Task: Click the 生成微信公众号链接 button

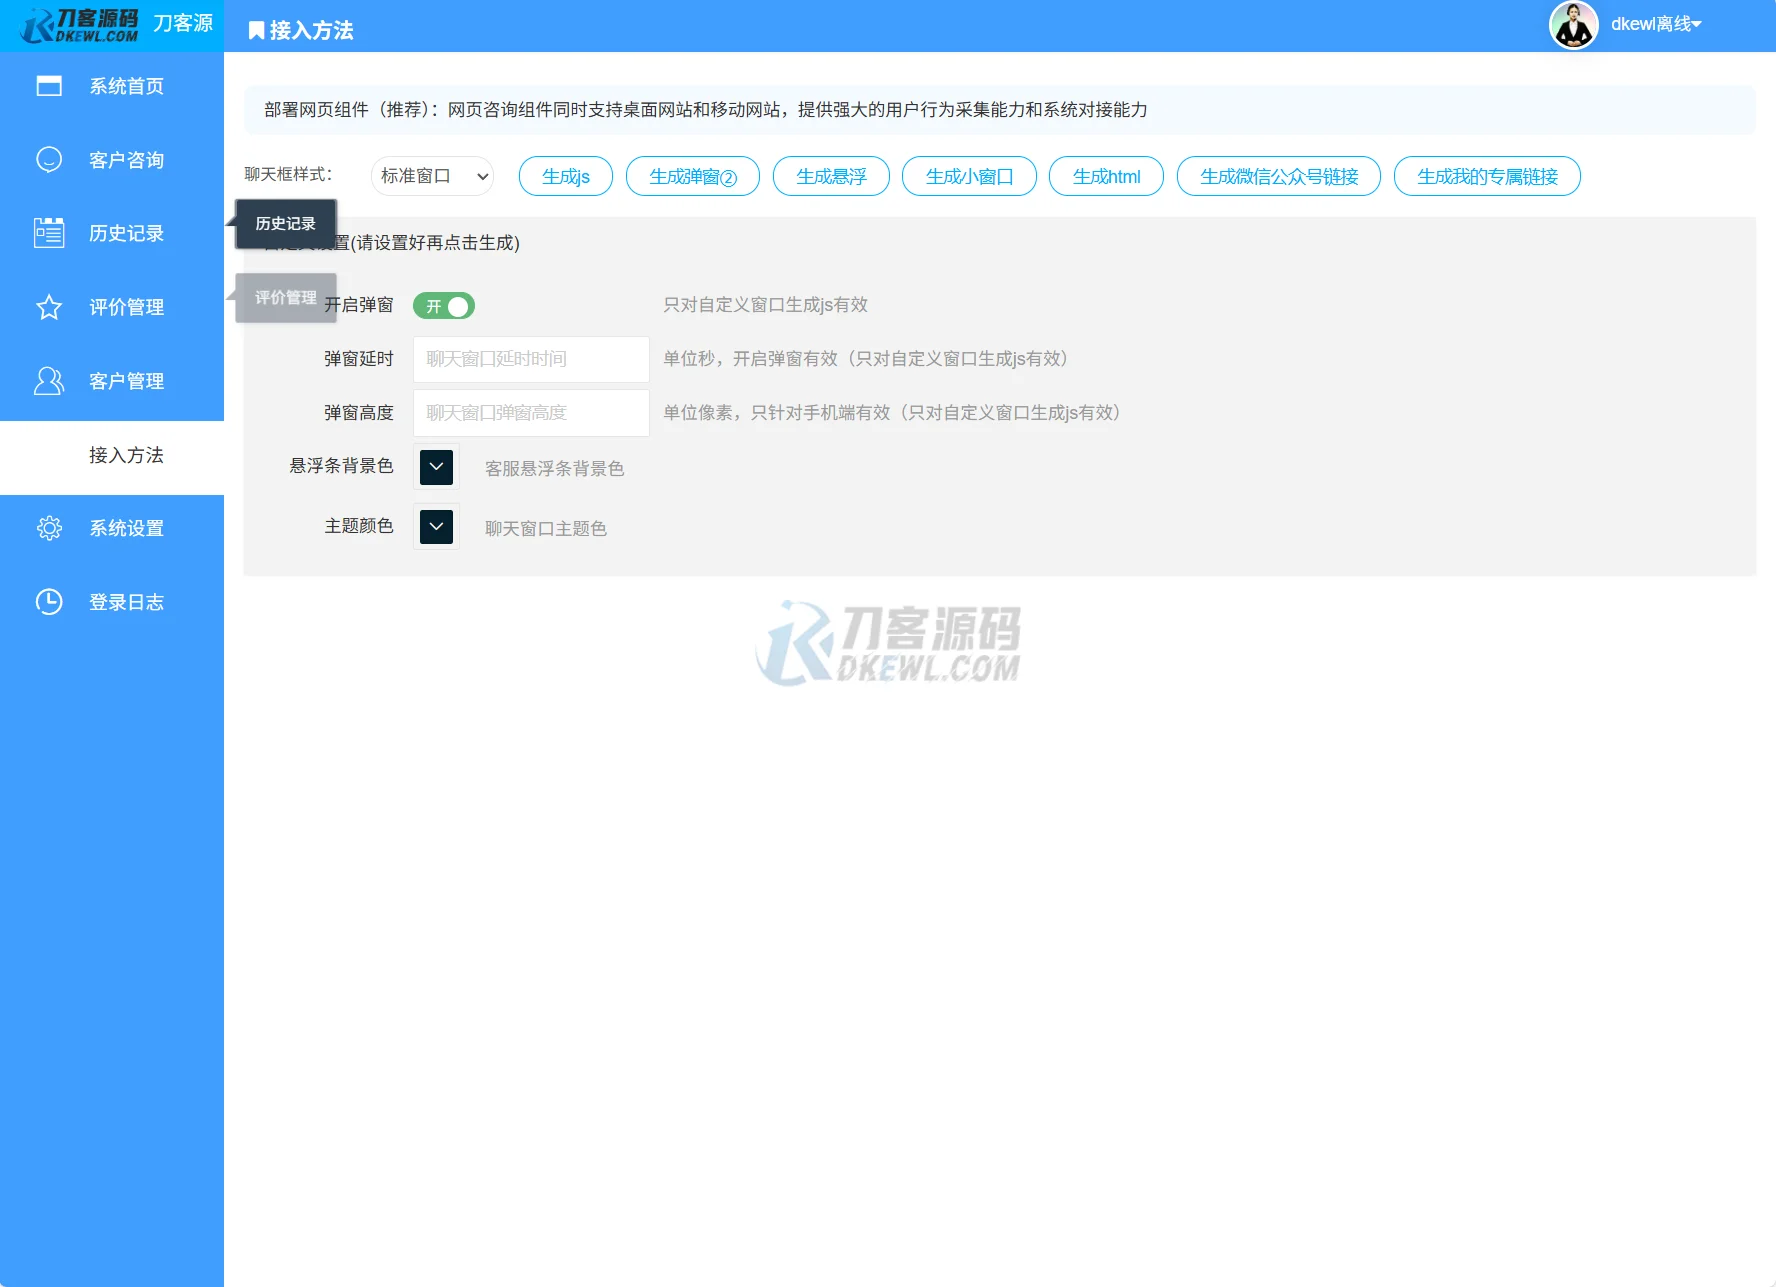Action: tap(1279, 176)
